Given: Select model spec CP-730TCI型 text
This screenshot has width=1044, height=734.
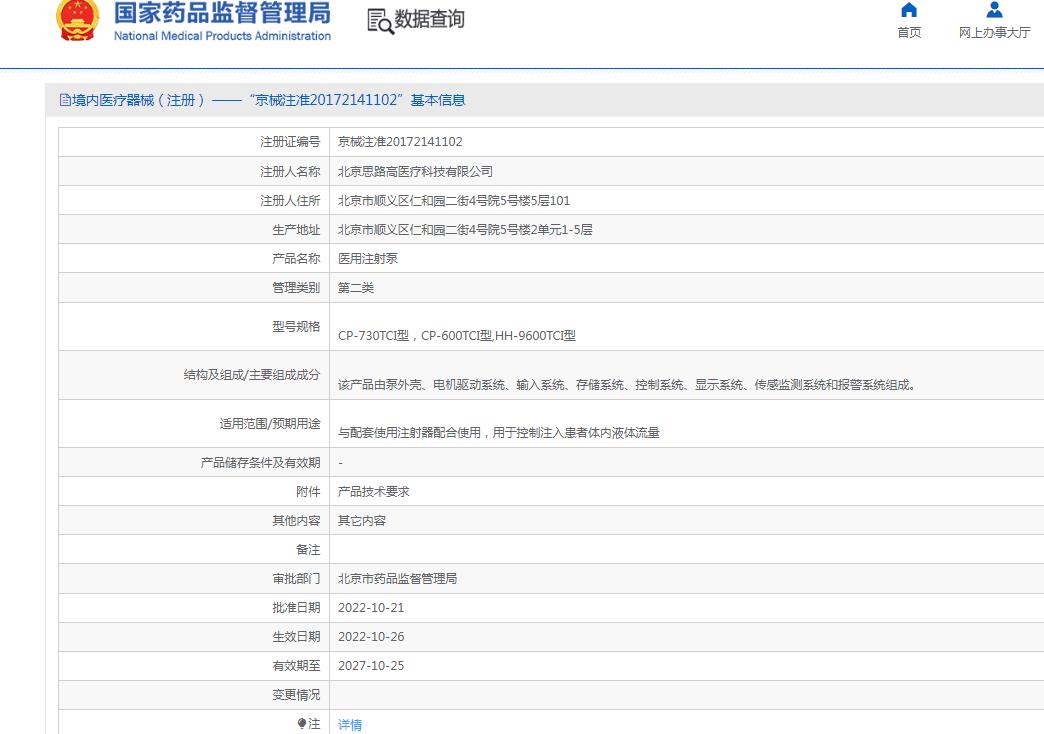Looking at the screenshot, I should click(373, 336).
